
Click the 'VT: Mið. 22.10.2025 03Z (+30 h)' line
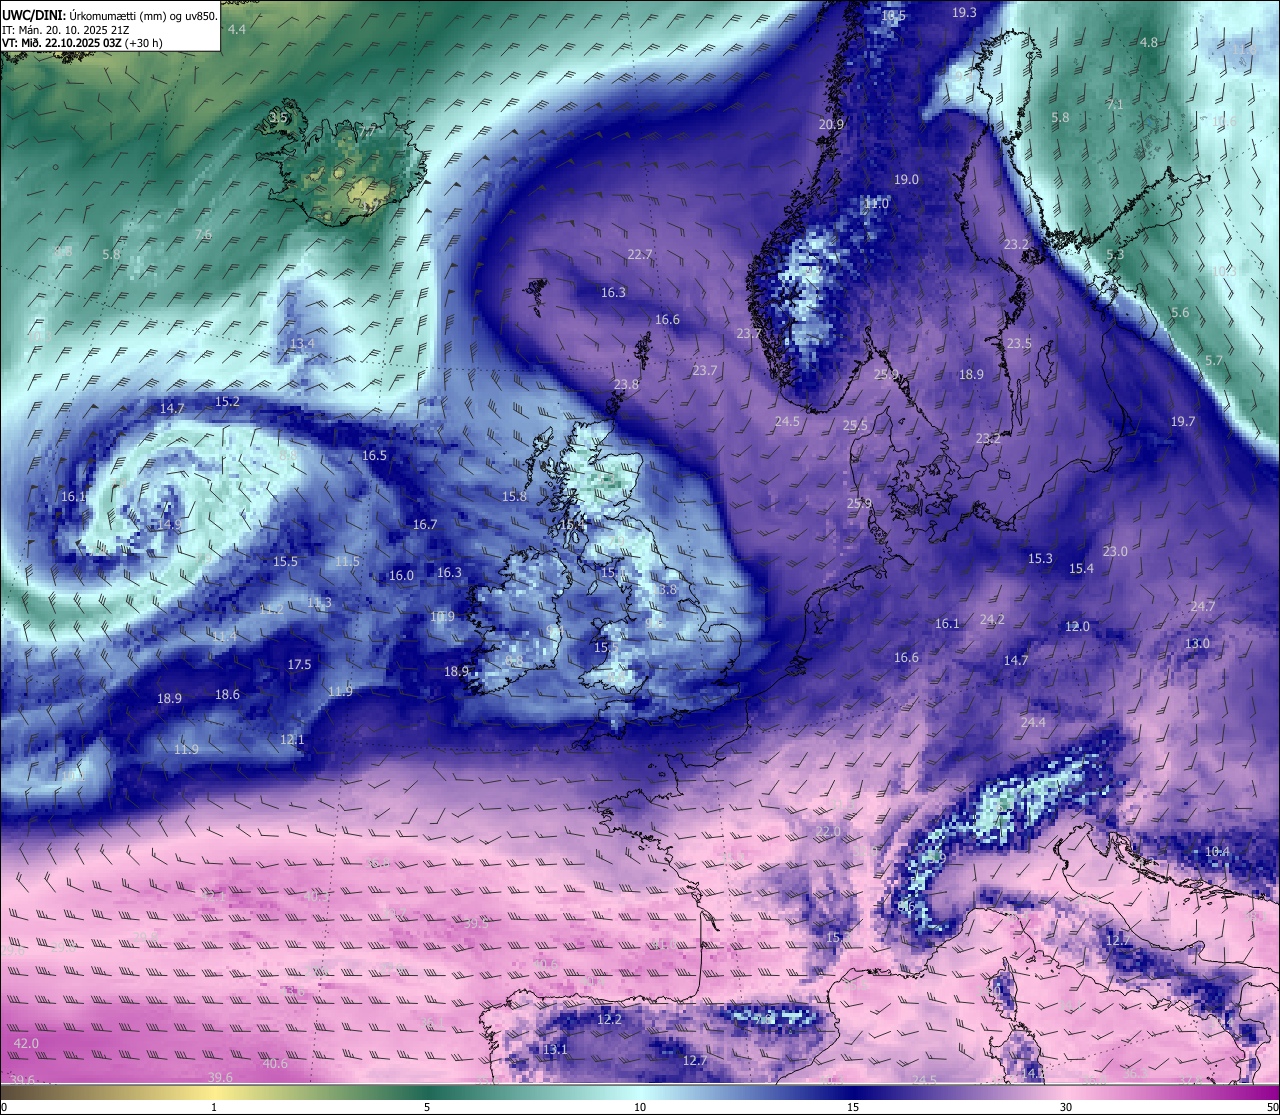(x=83, y=43)
